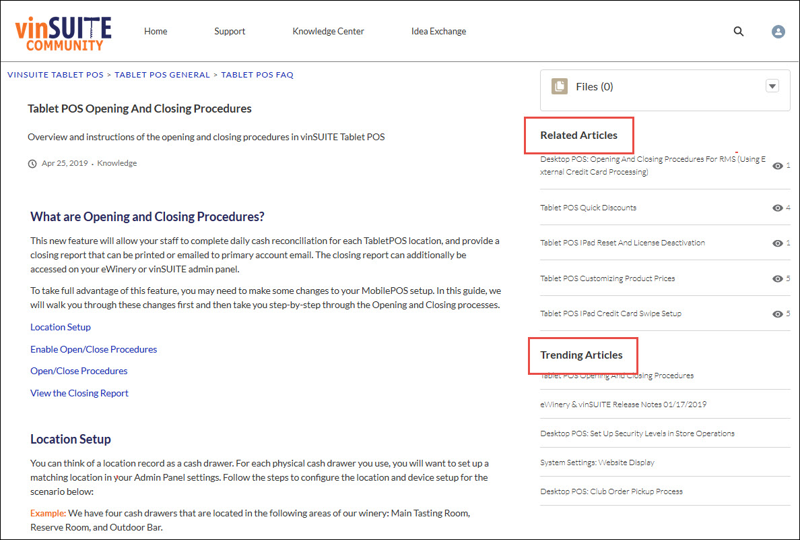Open the Knowledge Center menu

(x=328, y=31)
